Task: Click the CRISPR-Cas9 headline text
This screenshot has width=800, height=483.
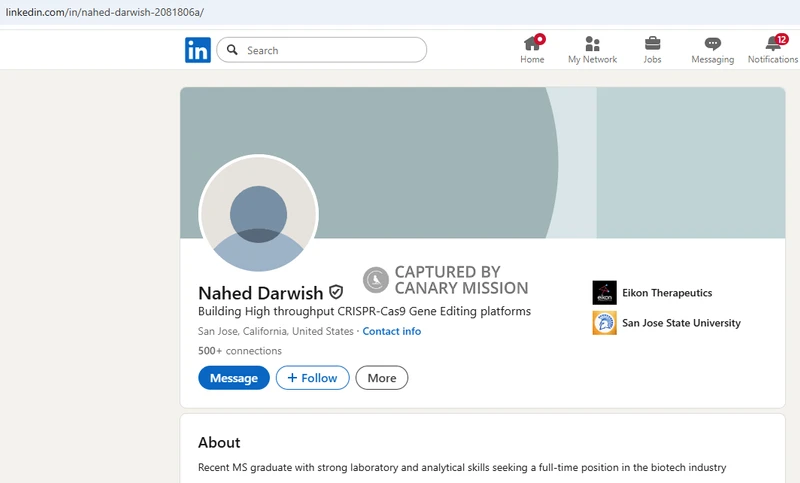Action: [x=364, y=311]
